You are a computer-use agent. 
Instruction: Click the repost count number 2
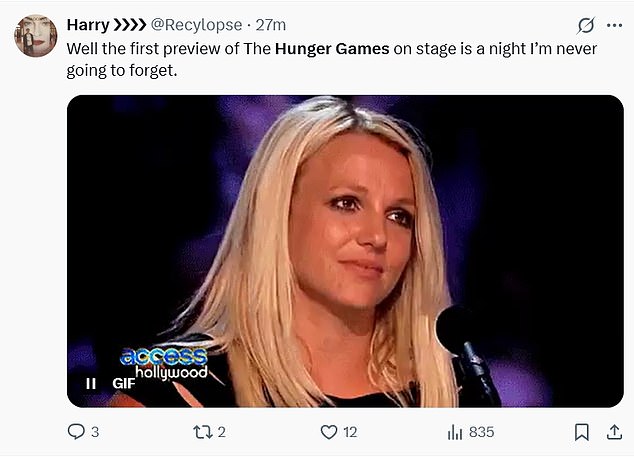coord(221,432)
